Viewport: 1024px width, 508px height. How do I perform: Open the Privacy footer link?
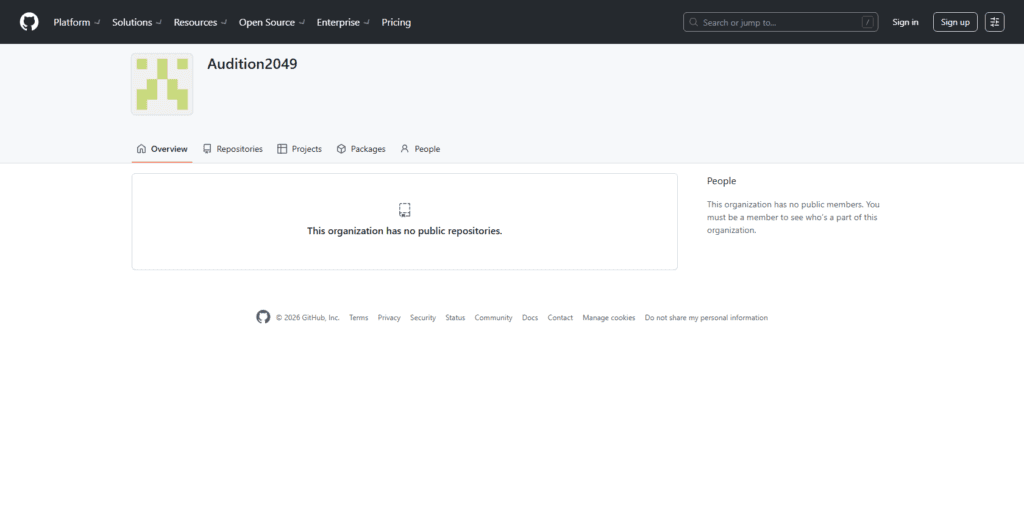point(389,318)
